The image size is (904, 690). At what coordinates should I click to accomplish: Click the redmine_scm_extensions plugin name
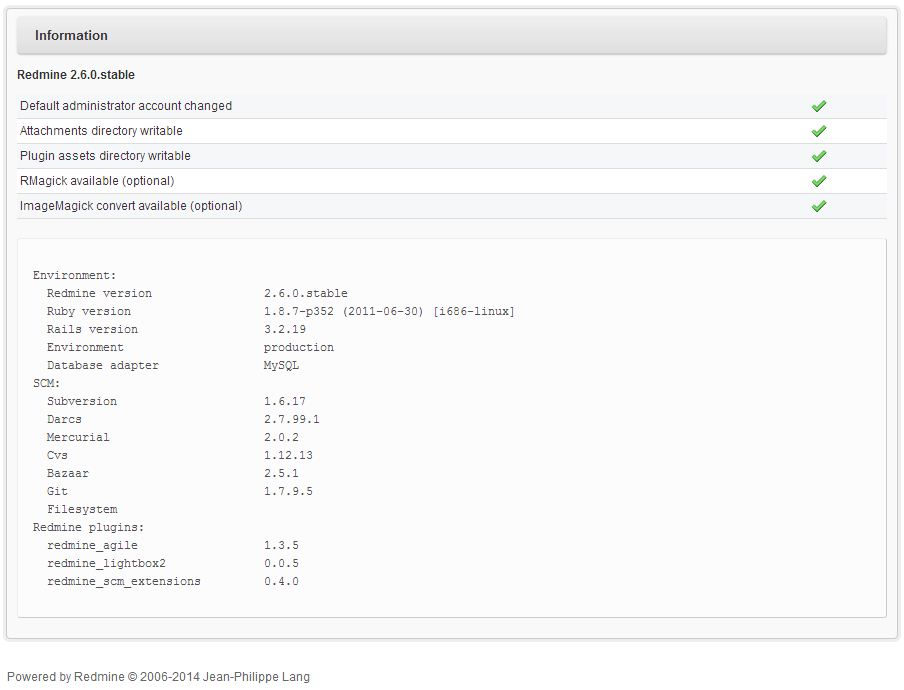(124, 582)
